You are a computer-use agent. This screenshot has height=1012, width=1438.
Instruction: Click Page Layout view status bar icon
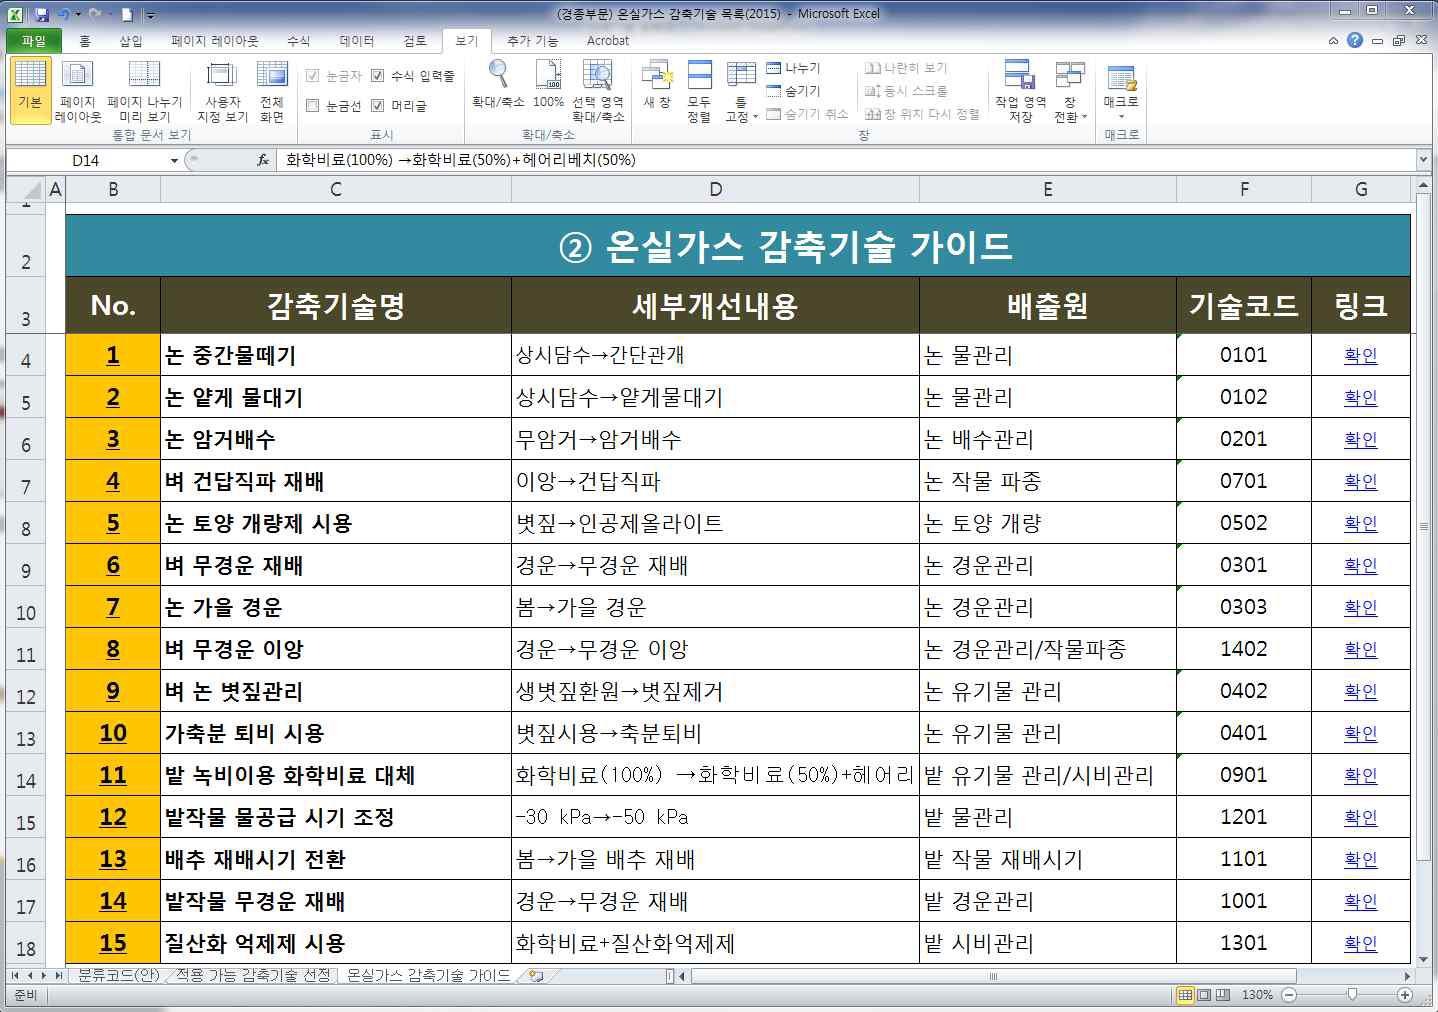click(1204, 995)
